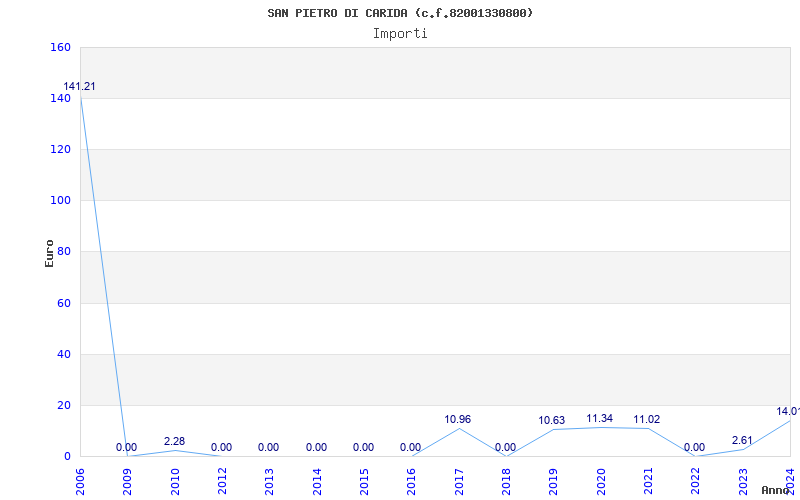The width and height of the screenshot is (800, 500).
Task: Select the 2.61 data label for 2023
Action: point(742,440)
